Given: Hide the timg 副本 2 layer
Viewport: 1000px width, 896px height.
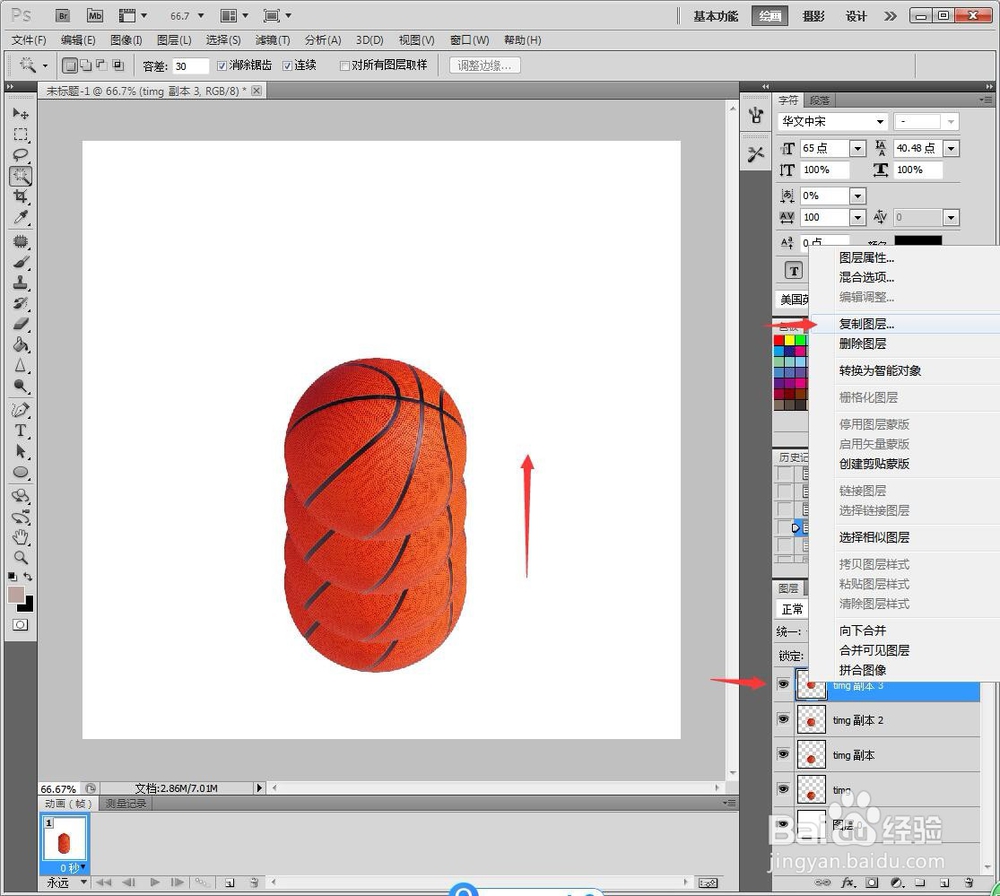Looking at the screenshot, I should (784, 720).
